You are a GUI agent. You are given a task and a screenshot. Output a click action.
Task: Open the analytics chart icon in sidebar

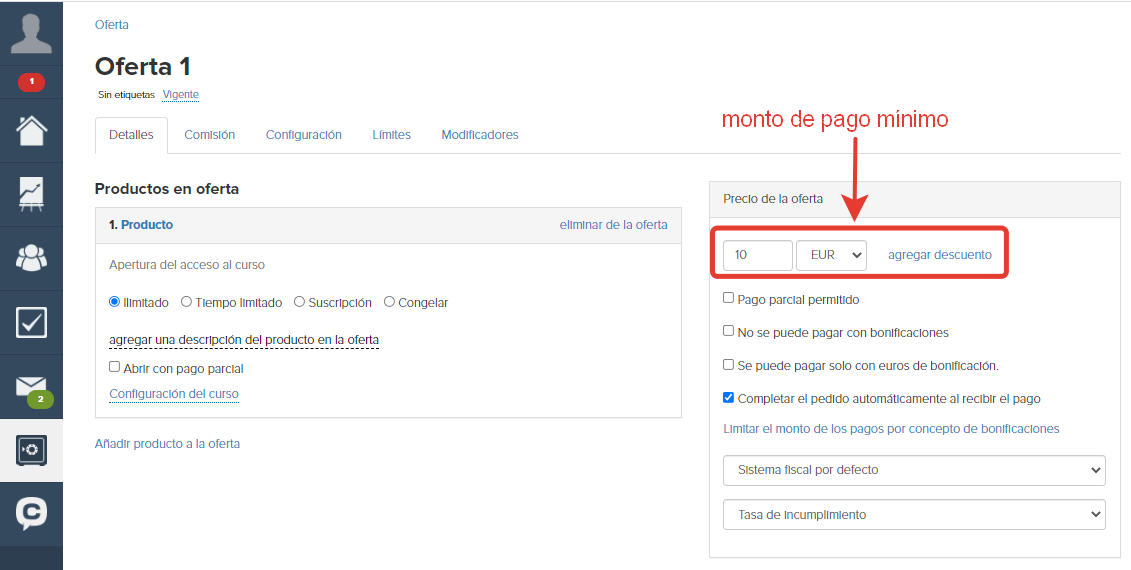[31, 195]
